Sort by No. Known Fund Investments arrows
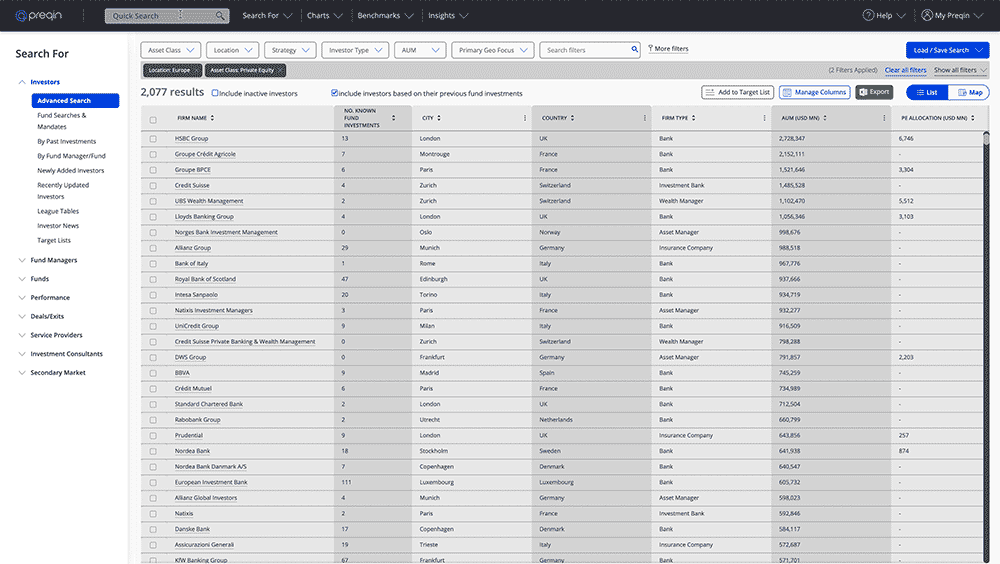 click(393, 118)
